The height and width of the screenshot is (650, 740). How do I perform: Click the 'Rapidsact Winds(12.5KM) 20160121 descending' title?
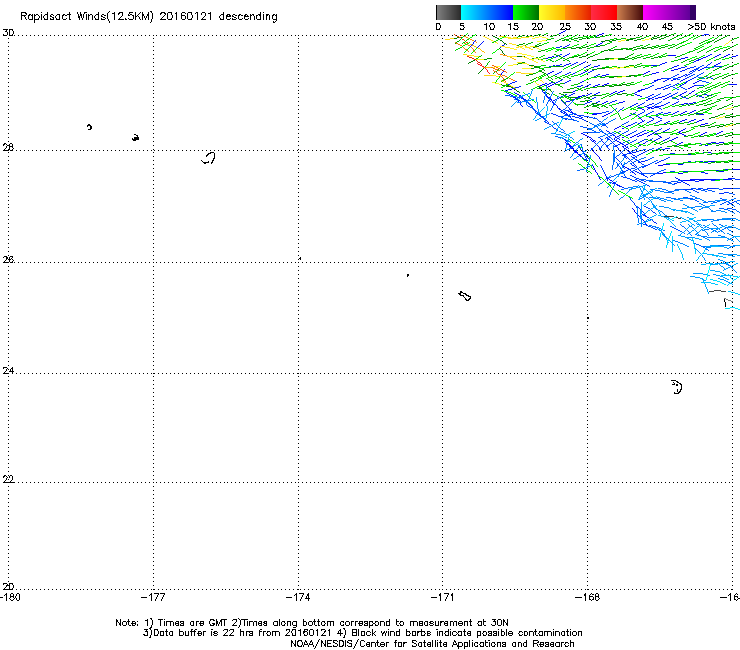coord(149,17)
